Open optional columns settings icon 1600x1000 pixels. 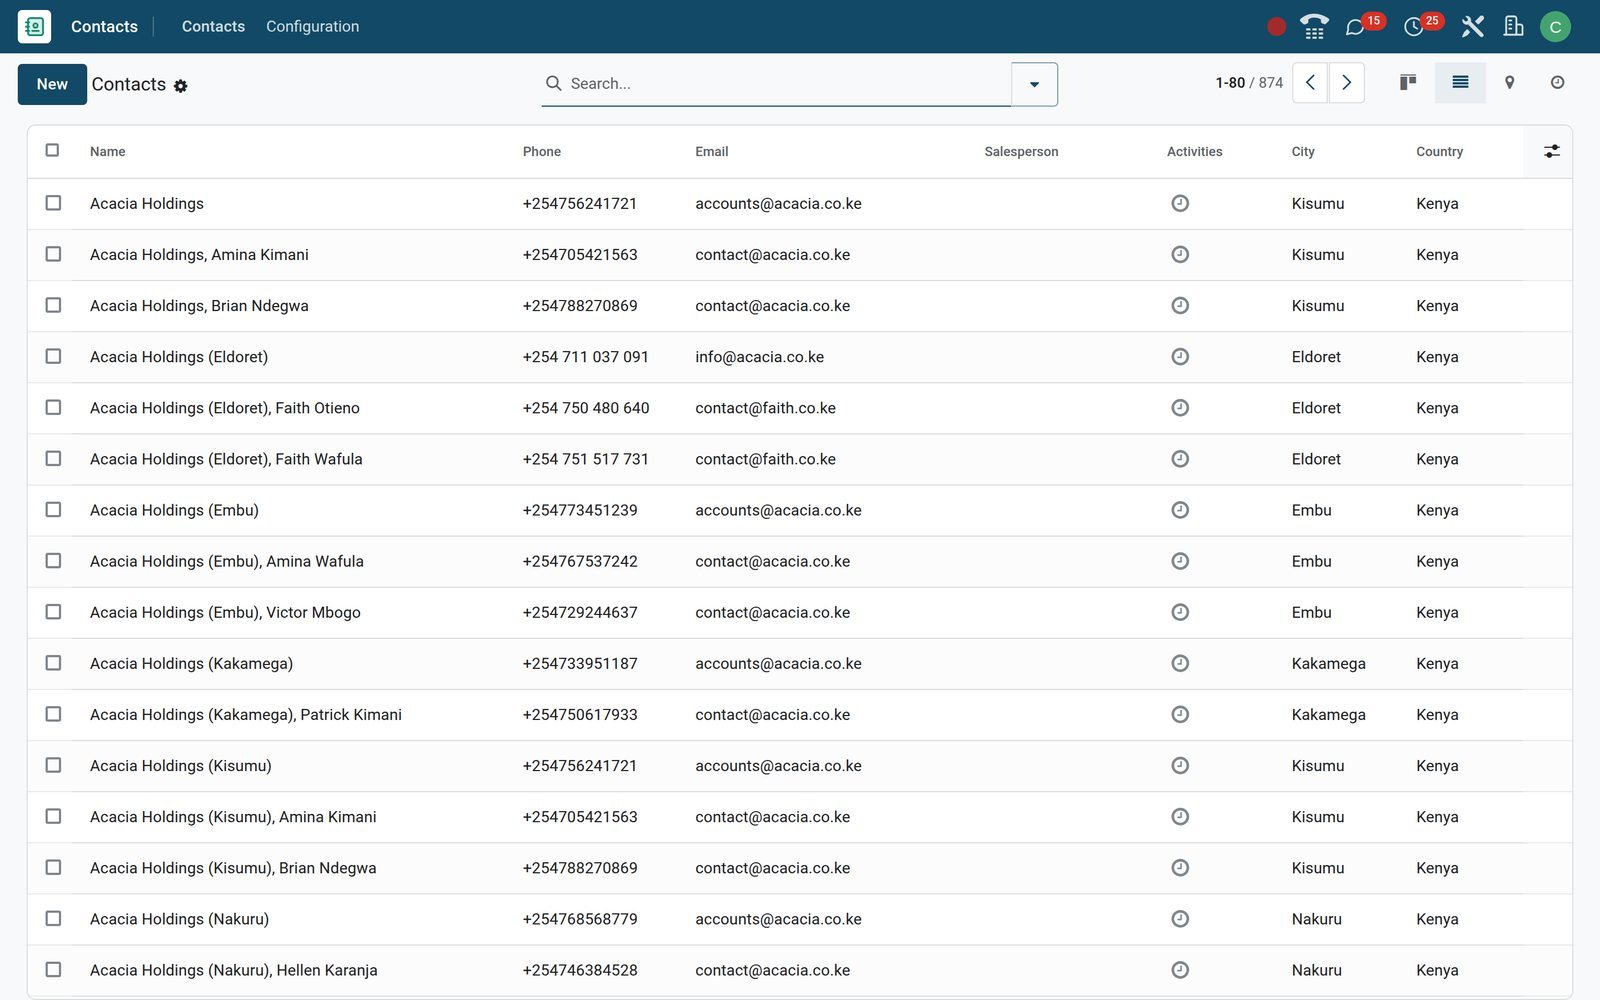[1551, 151]
